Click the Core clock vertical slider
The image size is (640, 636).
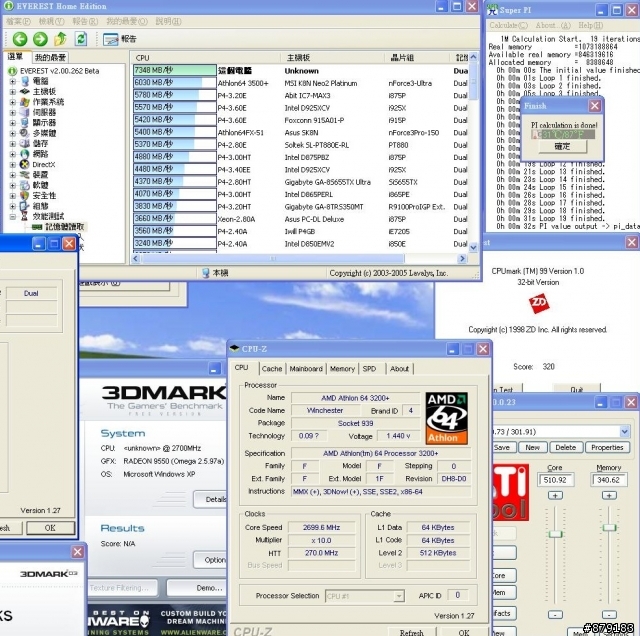pos(553,535)
